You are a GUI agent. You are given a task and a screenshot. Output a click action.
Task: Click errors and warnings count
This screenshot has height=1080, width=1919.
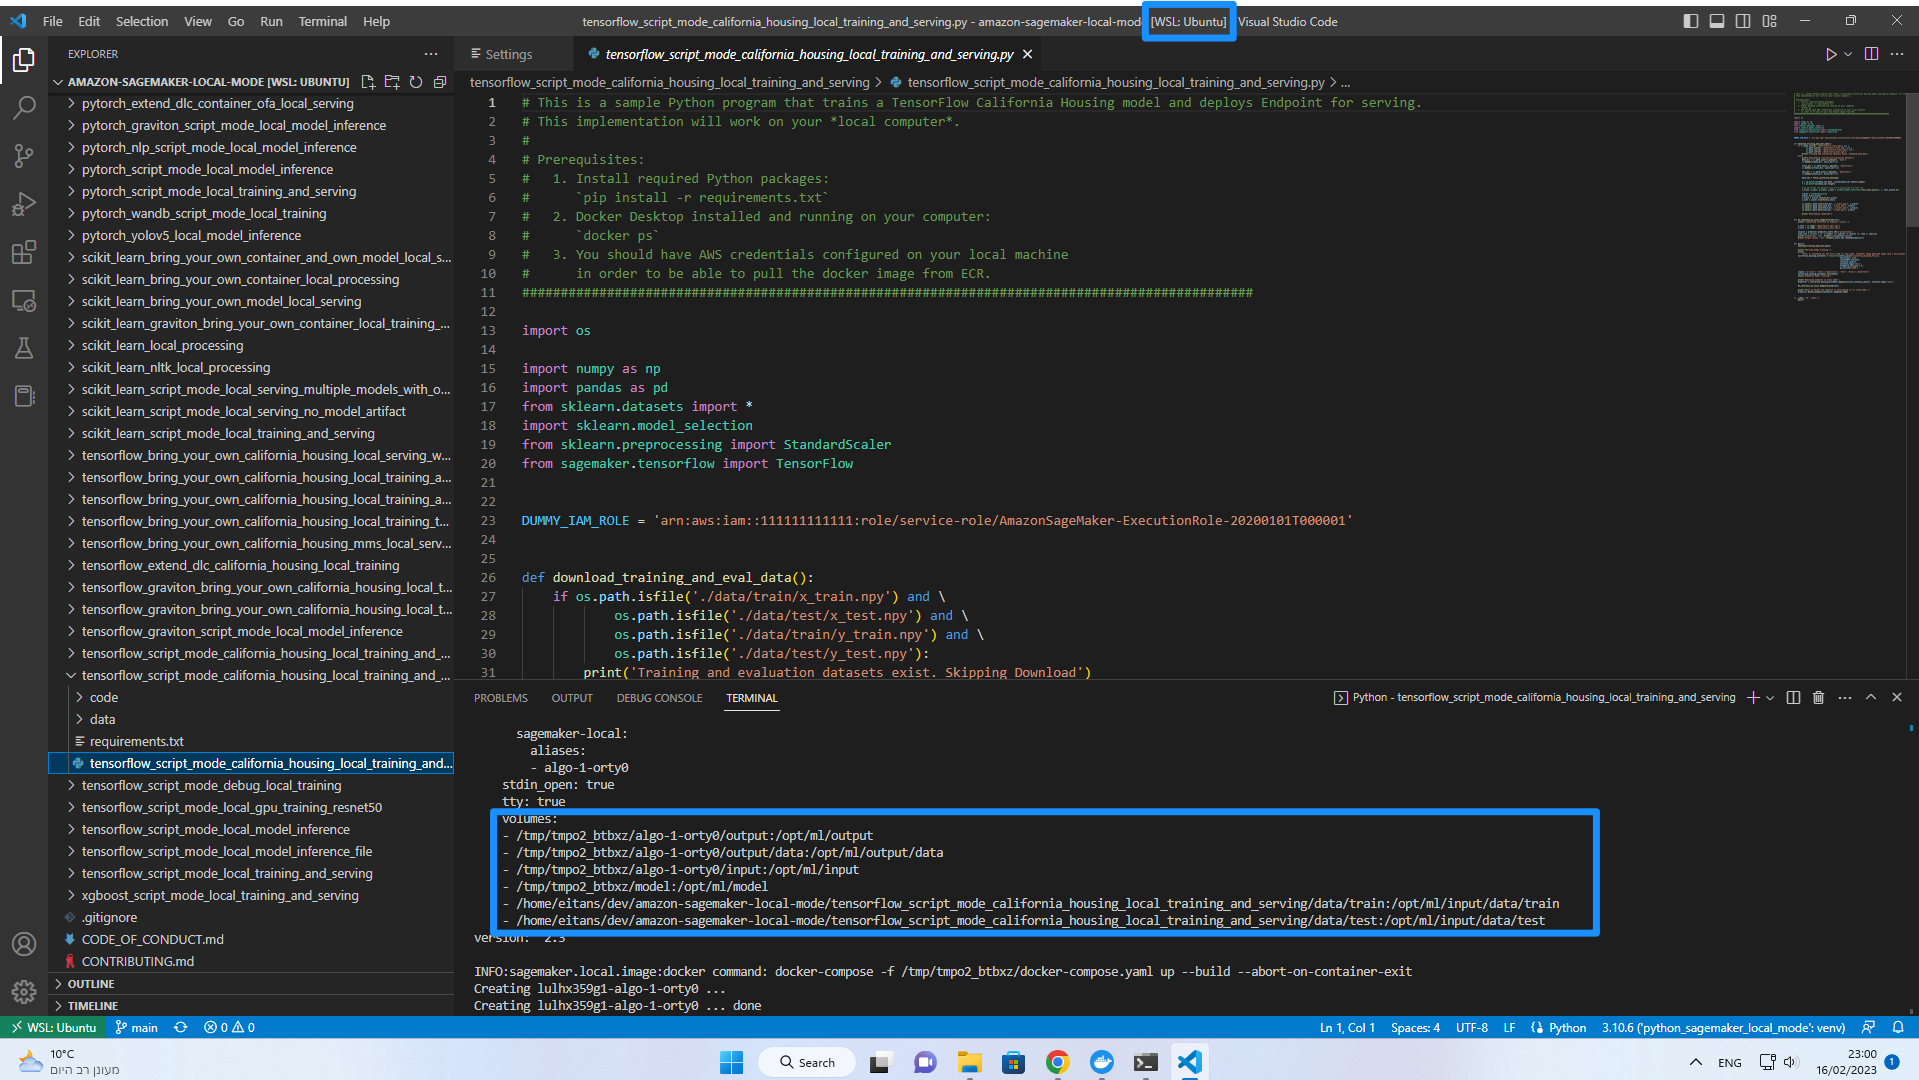[x=229, y=1027]
